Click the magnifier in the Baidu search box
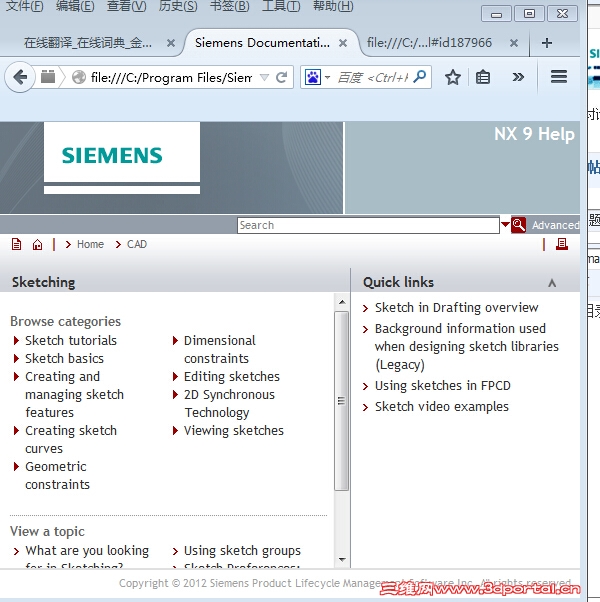 pyautogui.click(x=420, y=77)
